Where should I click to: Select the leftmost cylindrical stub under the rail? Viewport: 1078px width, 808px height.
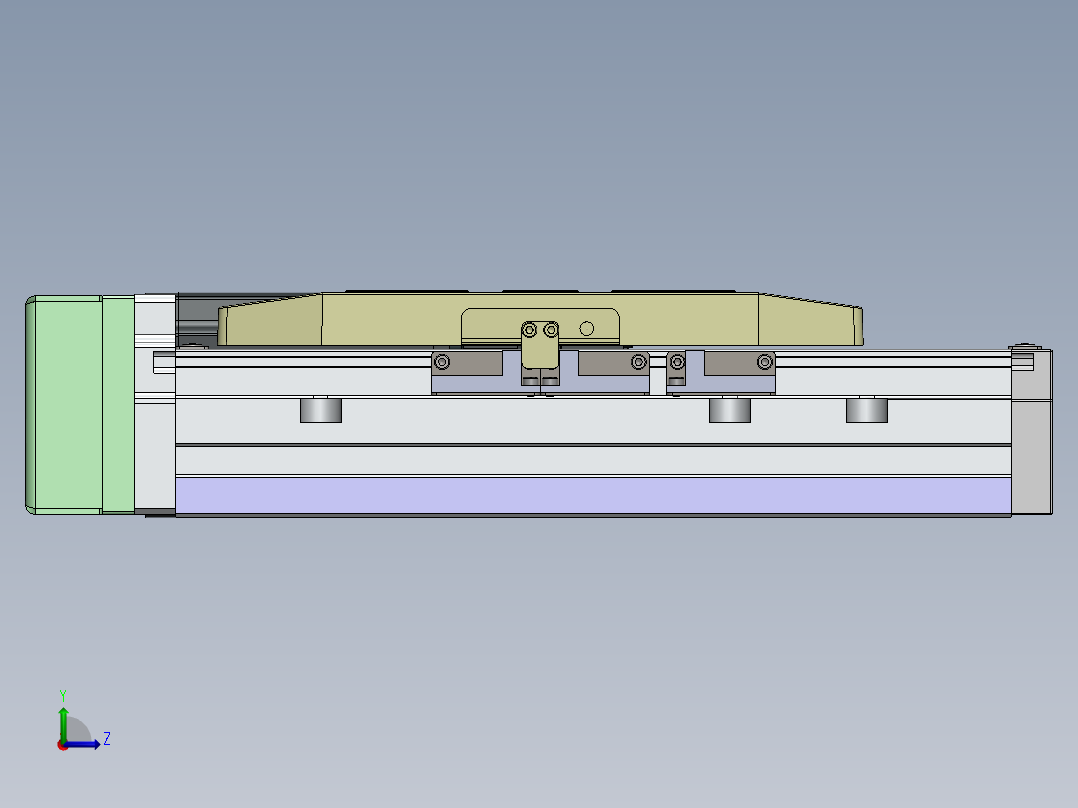pyautogui.click(x=321, y=410)
